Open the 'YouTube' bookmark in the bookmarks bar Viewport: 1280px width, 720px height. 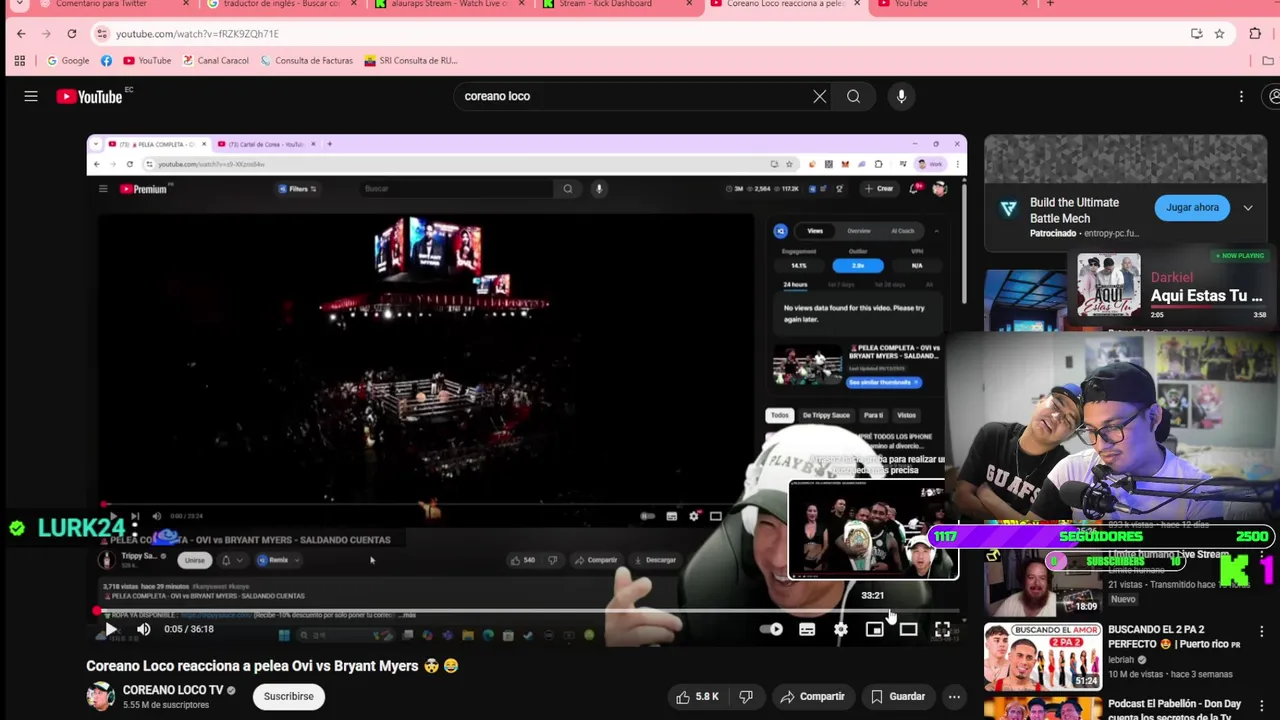[147, 60]
